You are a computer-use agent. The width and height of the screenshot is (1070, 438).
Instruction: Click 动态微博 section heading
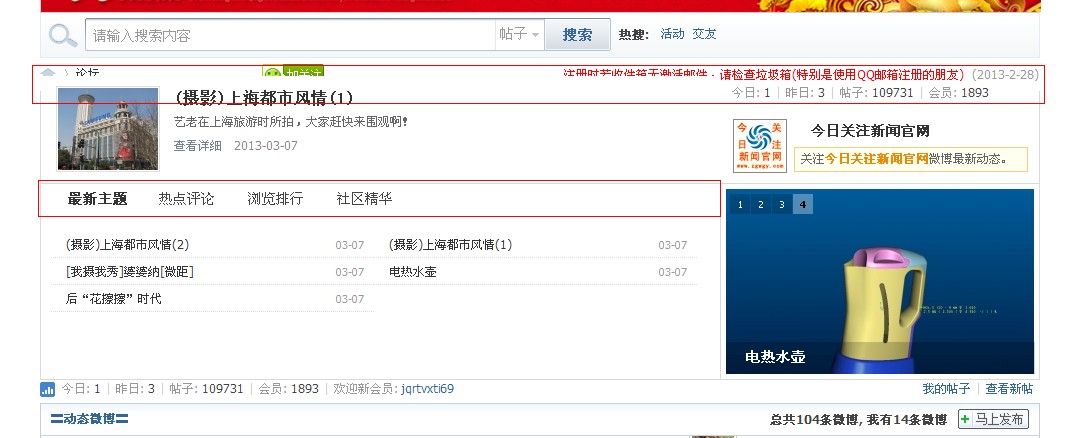pos(89,419)
